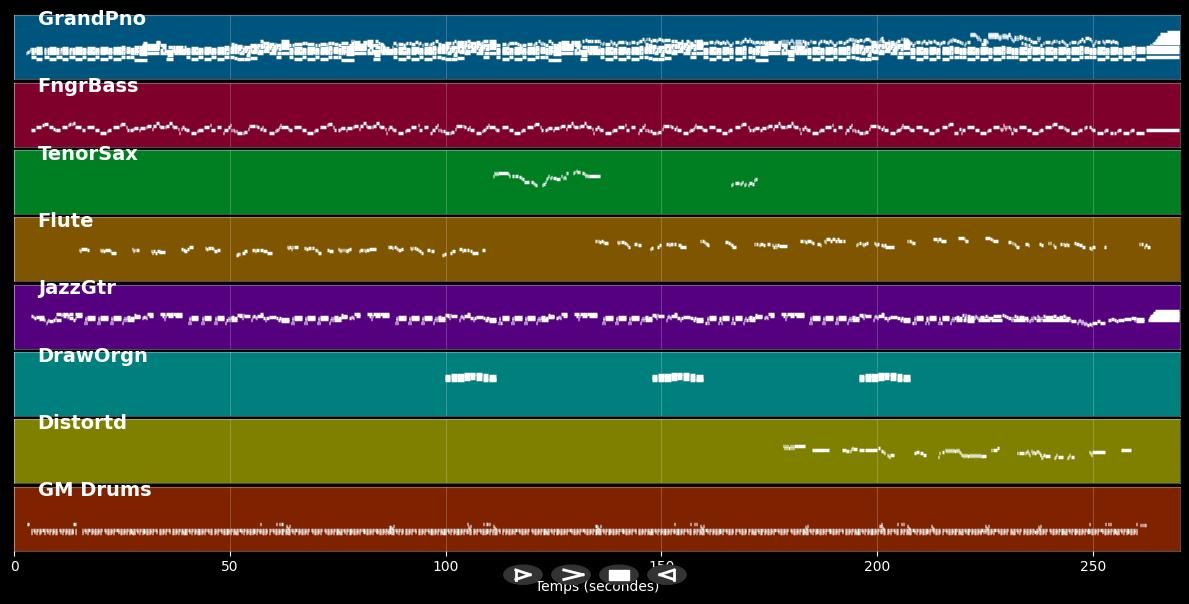Click the 0 tick on the time axis
The image size is (1189, 604).
click(14, 567)
